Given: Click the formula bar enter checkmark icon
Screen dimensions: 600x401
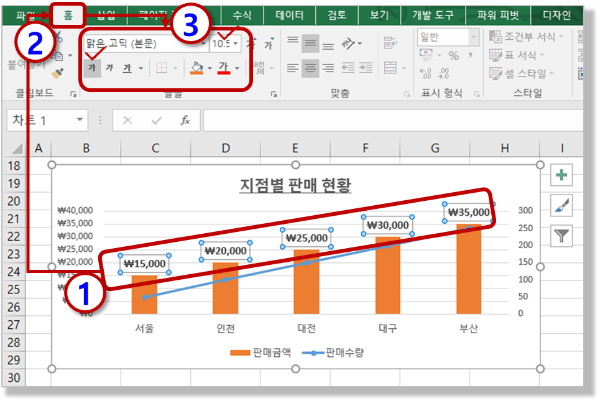Looking at the screenshot, I should (156, 121).
